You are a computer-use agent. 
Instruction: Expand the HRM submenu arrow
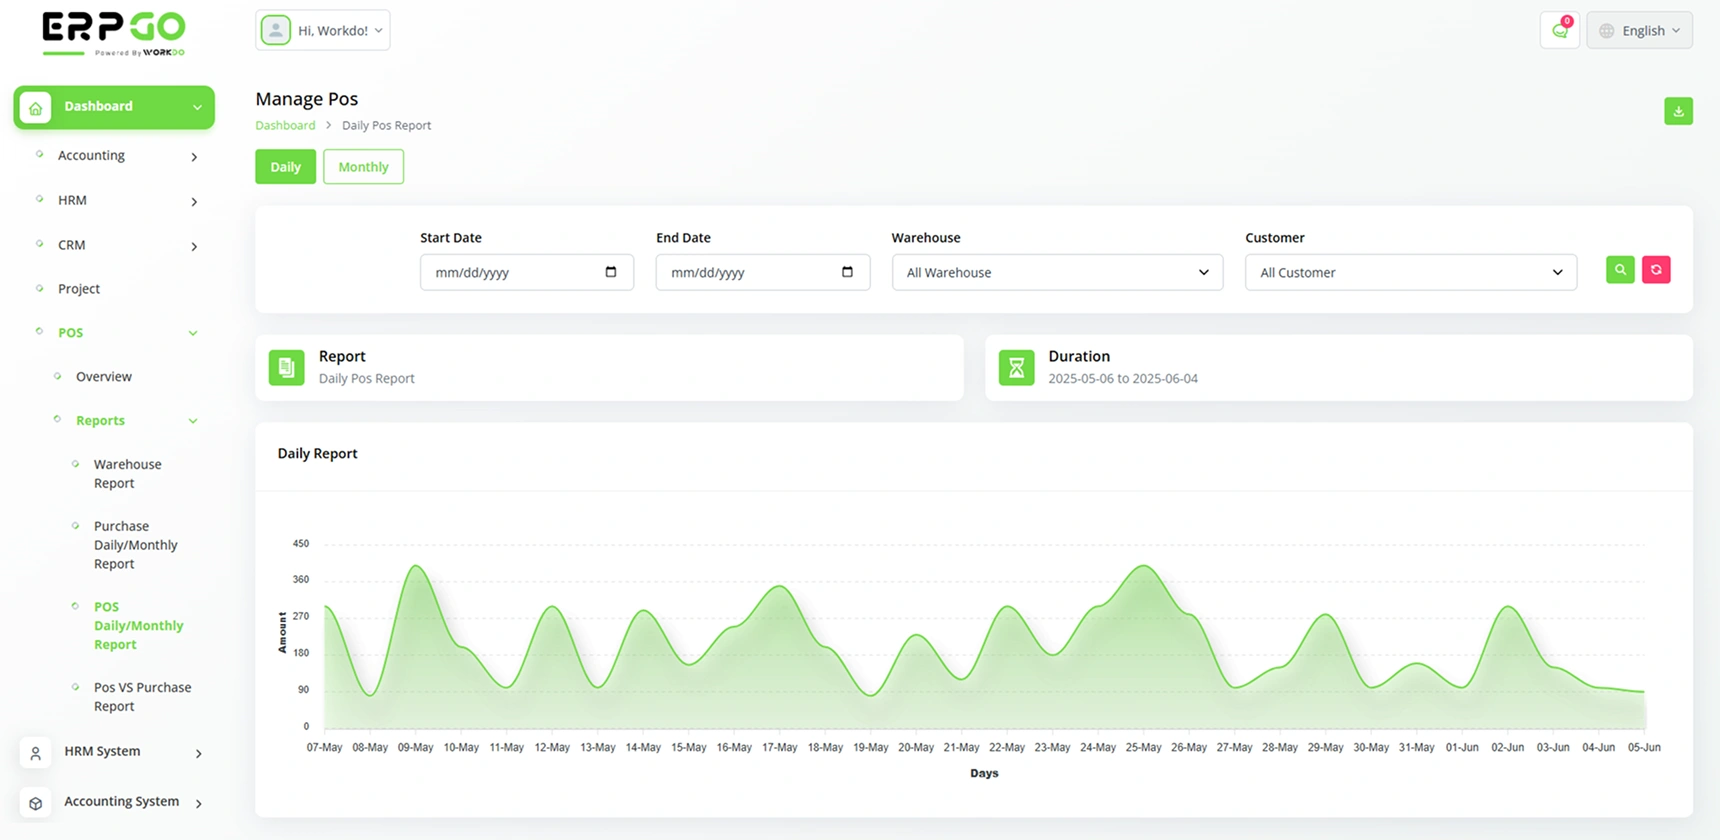tap(194, 202)
